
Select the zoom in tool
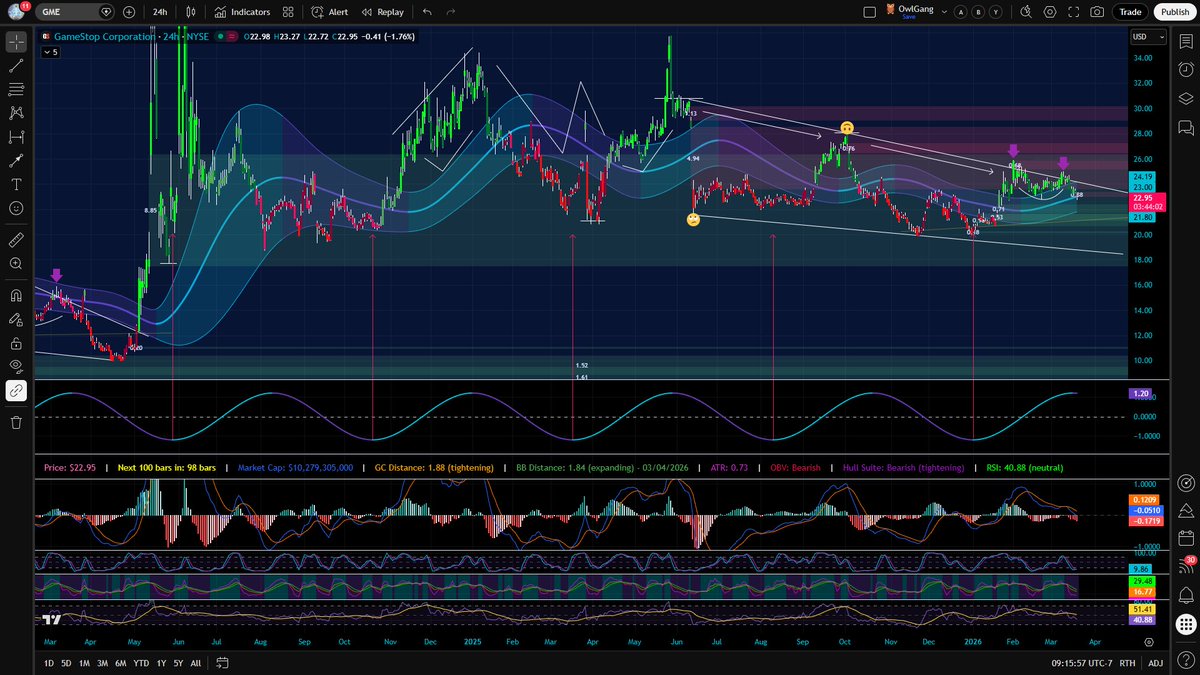coord(16,264)
